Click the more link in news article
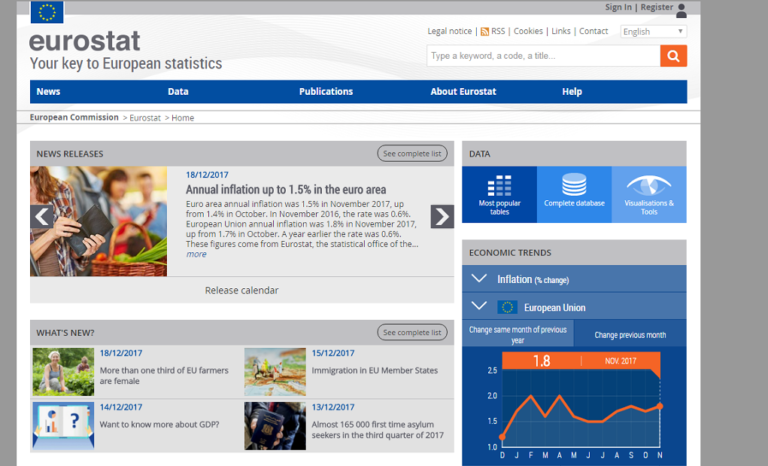The width and height of the screenshot is (768, 466). tap(196, 254)
